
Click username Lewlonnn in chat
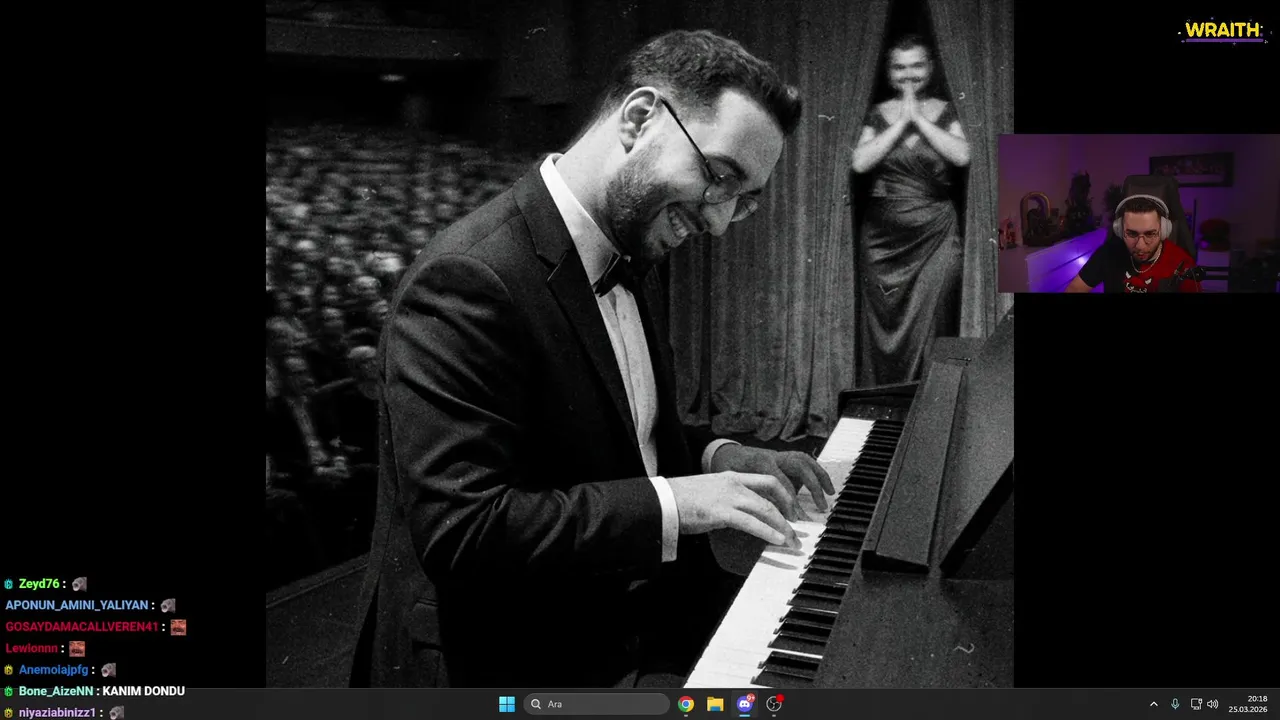32,648
